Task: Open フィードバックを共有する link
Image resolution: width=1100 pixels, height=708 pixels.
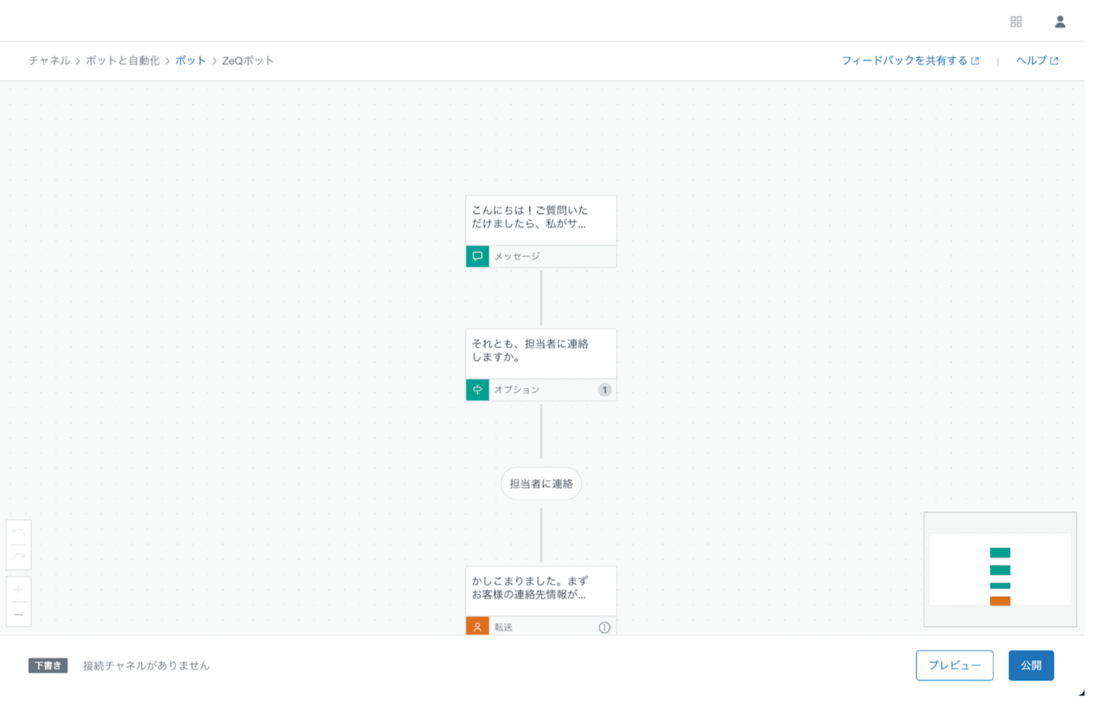Action: tap(910, 60)
